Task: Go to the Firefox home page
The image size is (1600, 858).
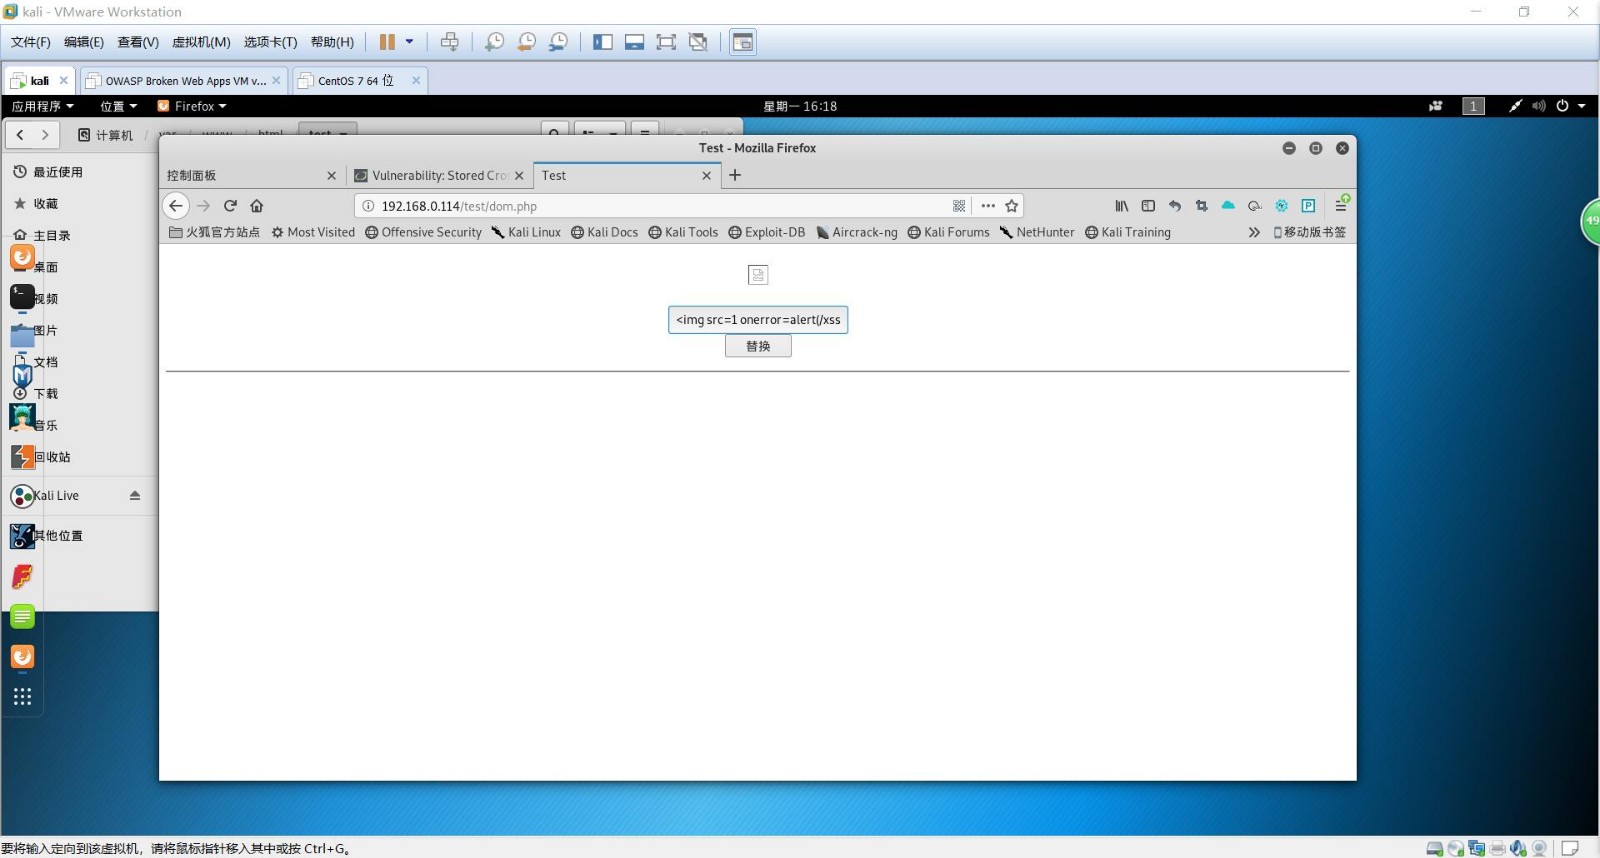Action: [257, 206]
